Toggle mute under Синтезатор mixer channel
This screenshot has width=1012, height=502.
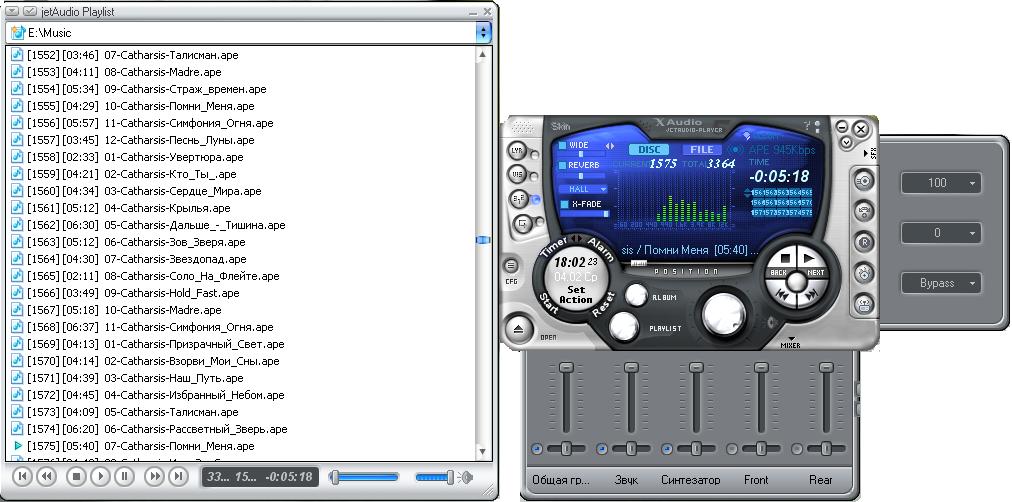coord(667,449)
